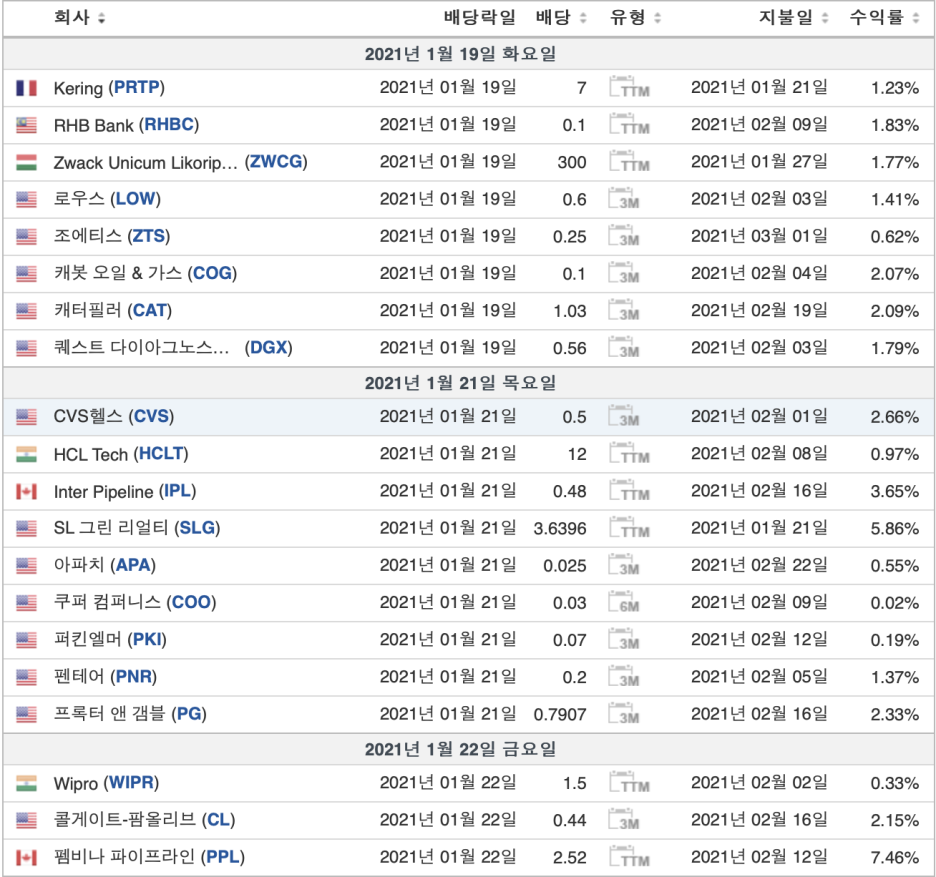936x877 pixels.
Task: Select the 2021년 1월 19일 화요일 date header
Action: 460,54
